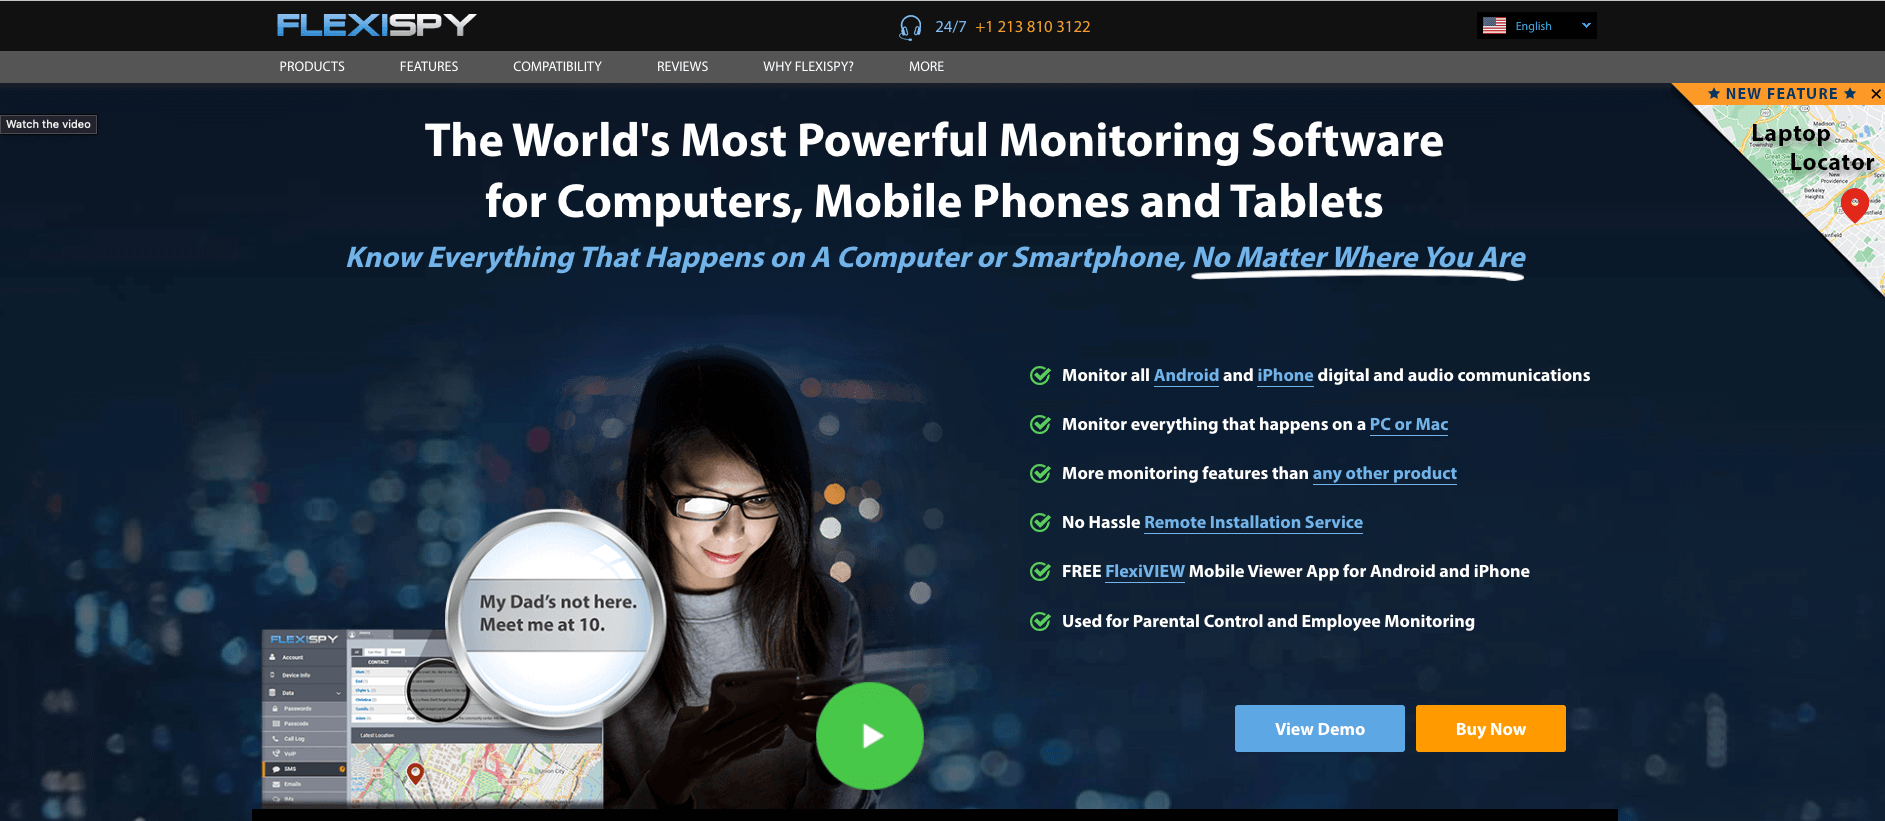The image size is (1885, 821).
Task: Click checkmark icon beside Monitor everything that happens
Action: (1040, 425)
